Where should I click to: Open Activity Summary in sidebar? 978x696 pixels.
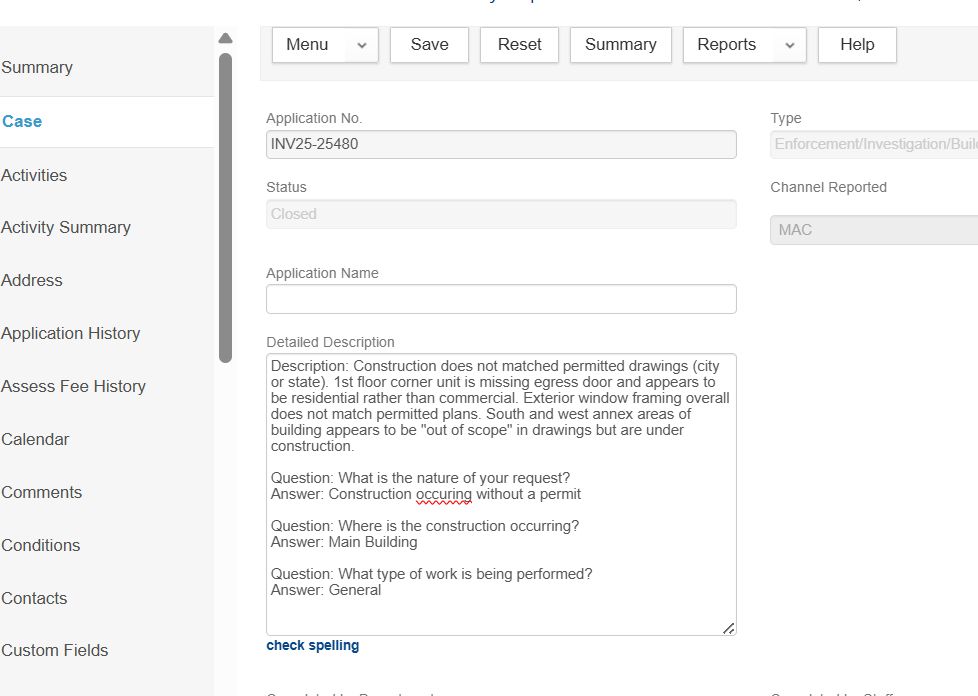[x=66, y=228]
